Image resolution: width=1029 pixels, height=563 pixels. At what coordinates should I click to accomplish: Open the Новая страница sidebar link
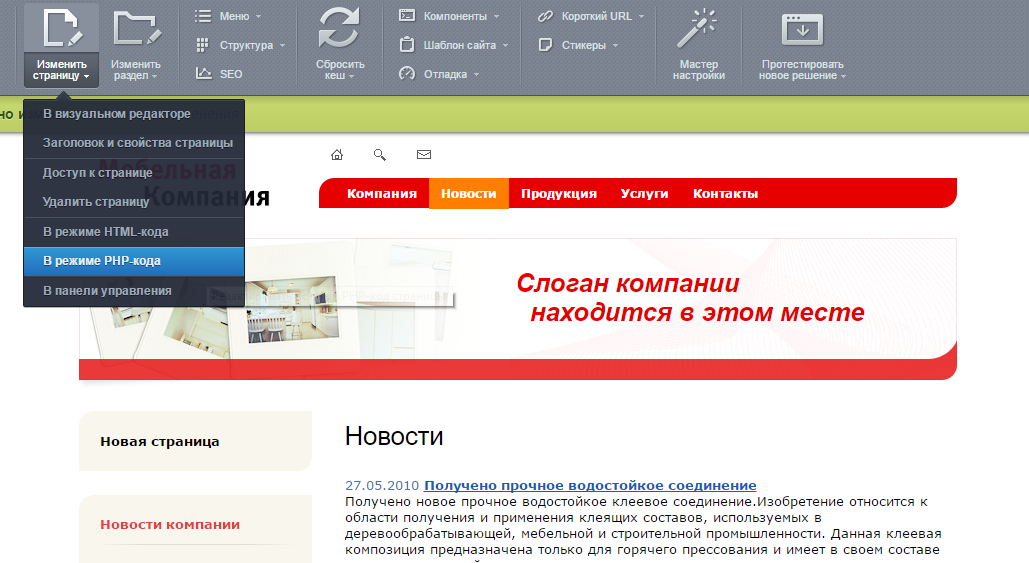point(159,442)
